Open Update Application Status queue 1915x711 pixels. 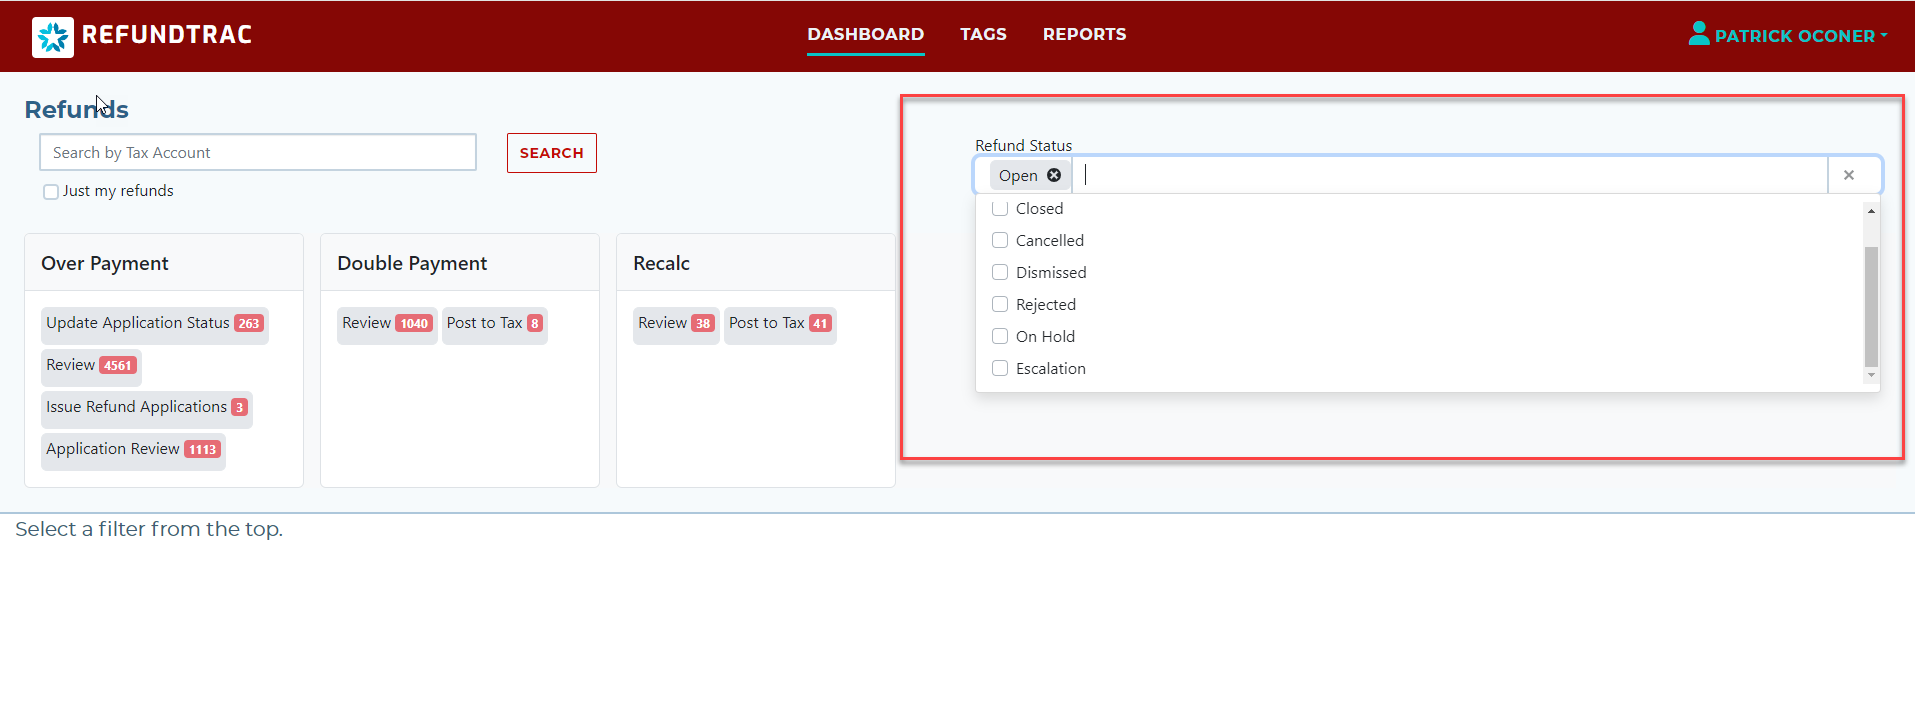point(155,324)
